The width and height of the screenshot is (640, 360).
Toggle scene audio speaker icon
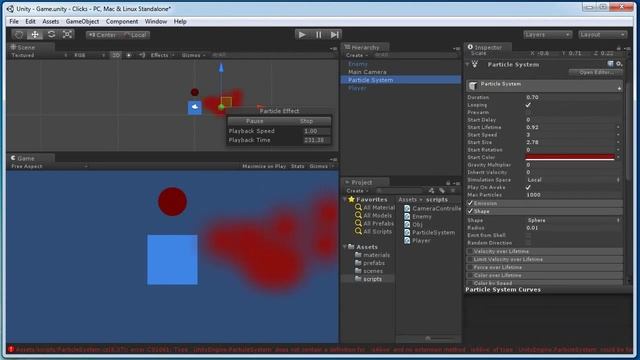(142, 55)
